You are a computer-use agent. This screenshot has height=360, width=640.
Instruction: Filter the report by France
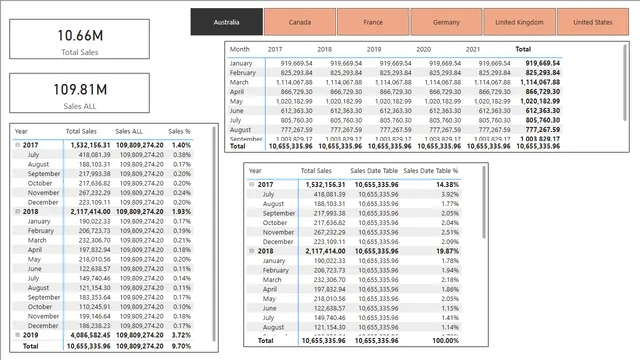373,22
